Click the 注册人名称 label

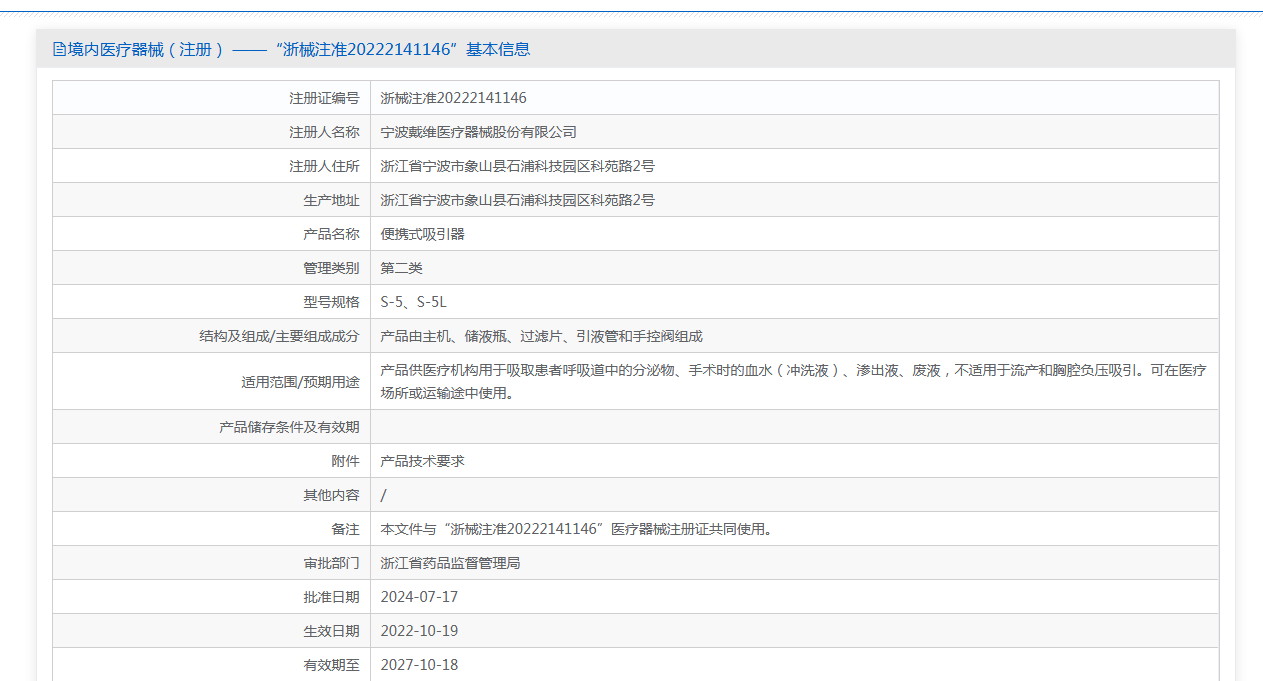324,132
